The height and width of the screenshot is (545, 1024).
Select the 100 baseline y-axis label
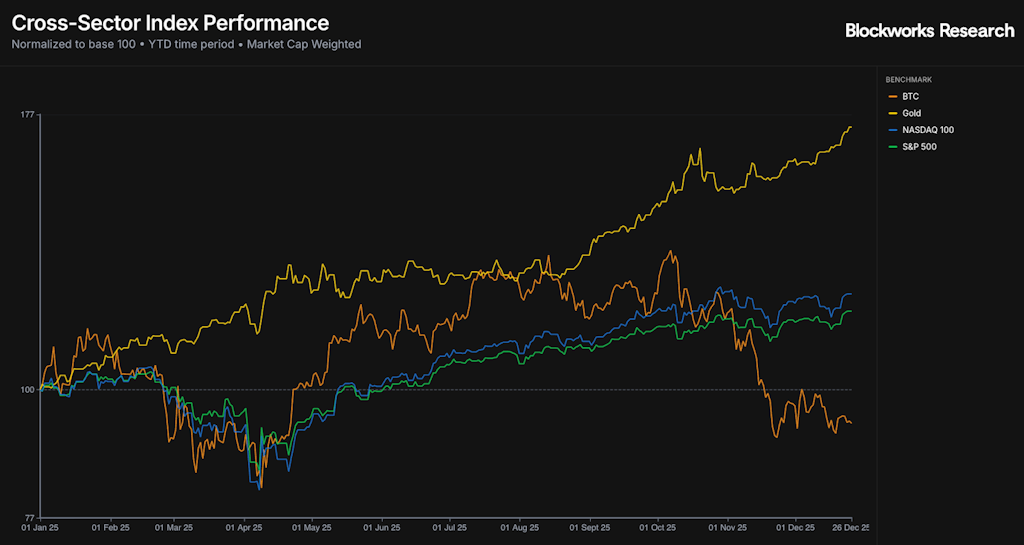(x=28, y=389)
